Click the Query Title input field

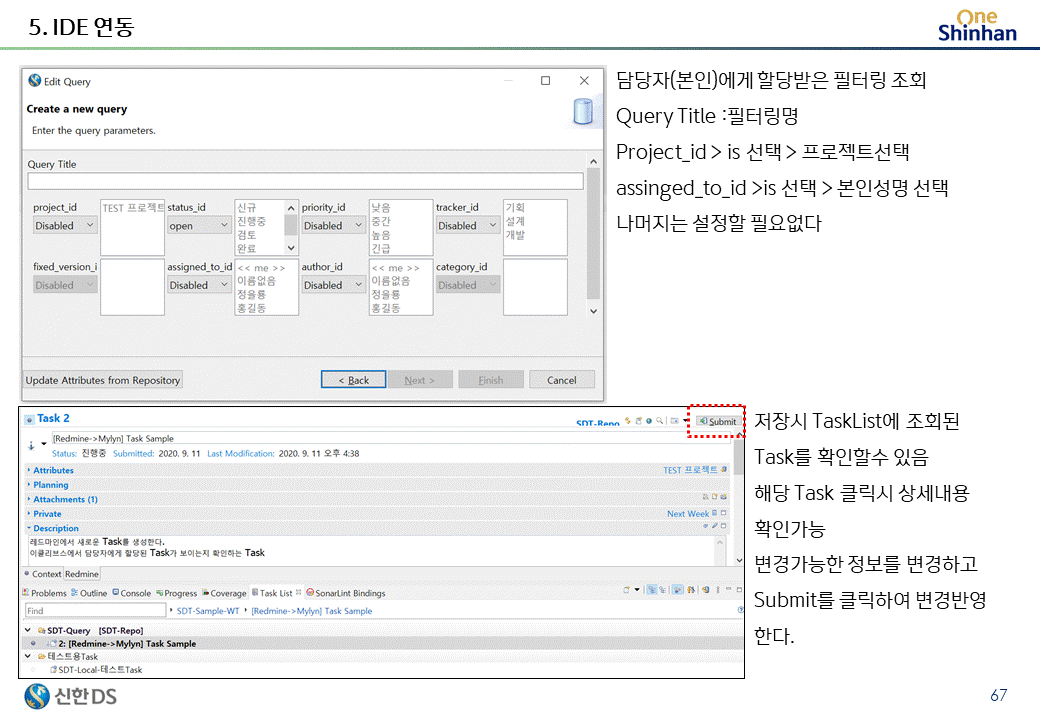point(305,181)
